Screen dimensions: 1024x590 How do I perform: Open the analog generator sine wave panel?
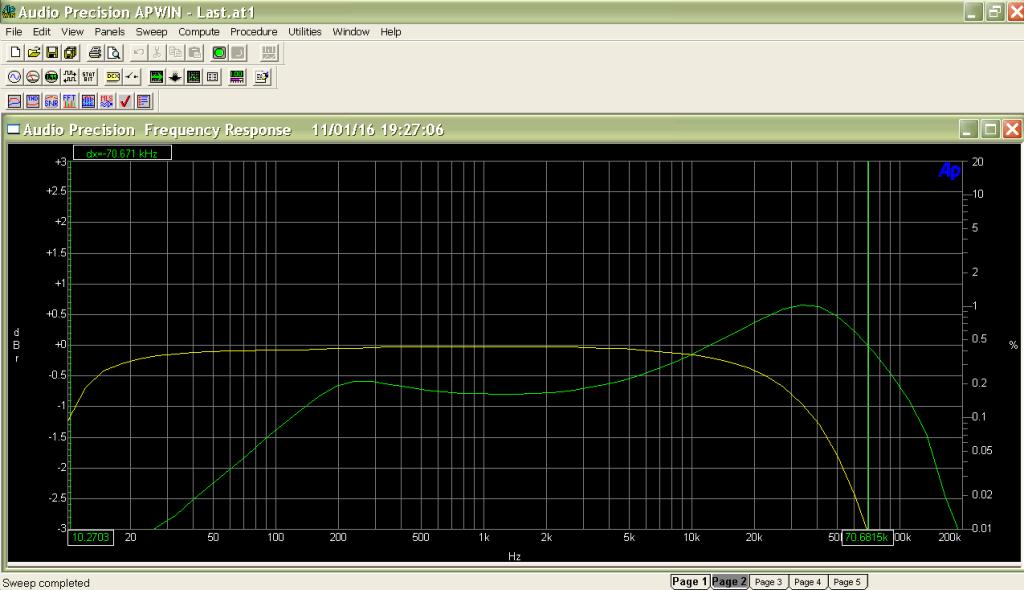[14, 77]
